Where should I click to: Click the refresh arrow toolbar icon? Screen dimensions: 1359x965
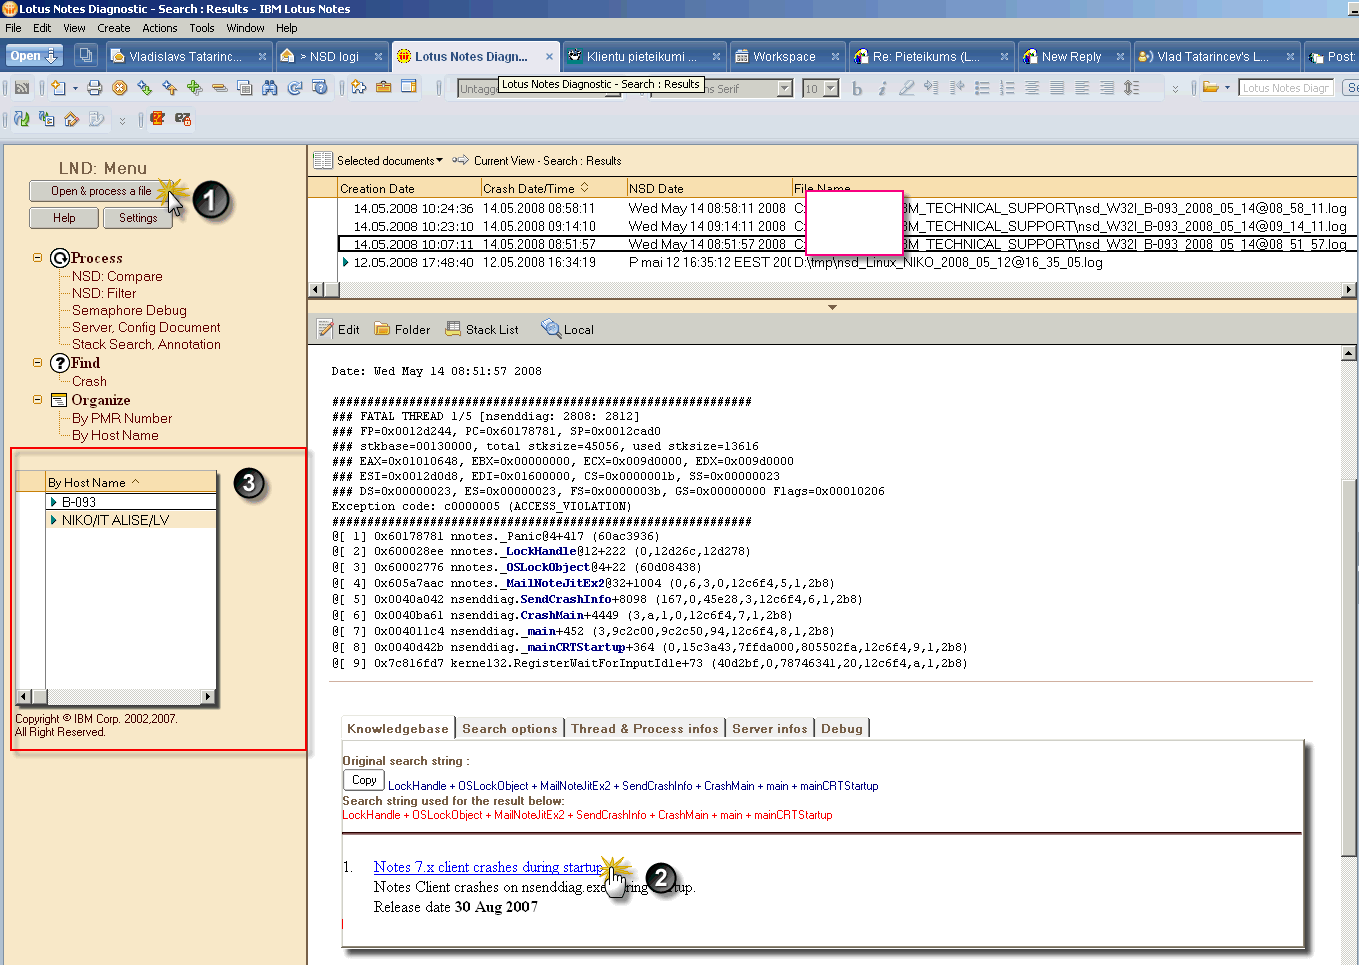[x=295, y=88]
